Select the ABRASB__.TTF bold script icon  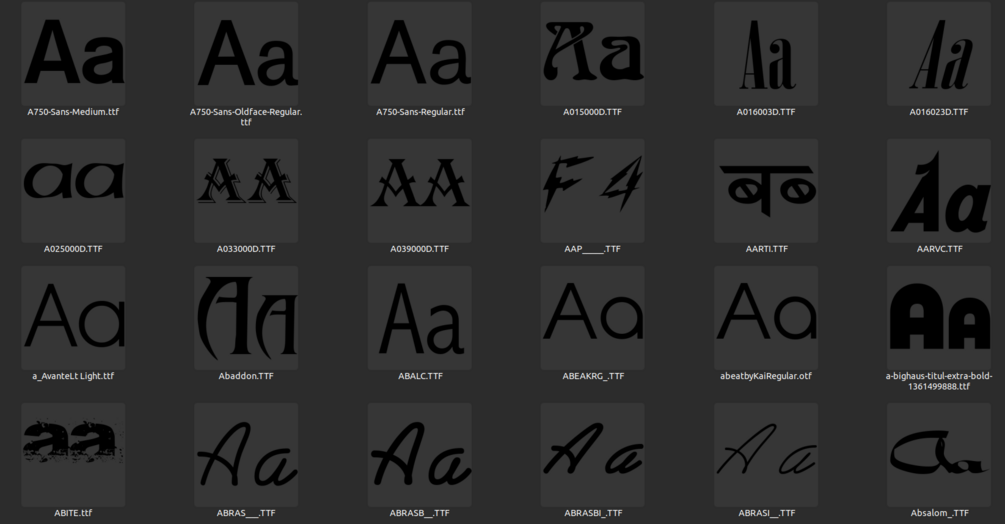[x=420, y=455]
